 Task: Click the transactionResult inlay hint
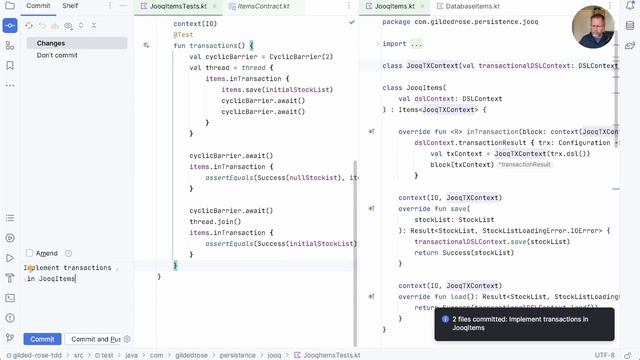click(x=524, y=164)
